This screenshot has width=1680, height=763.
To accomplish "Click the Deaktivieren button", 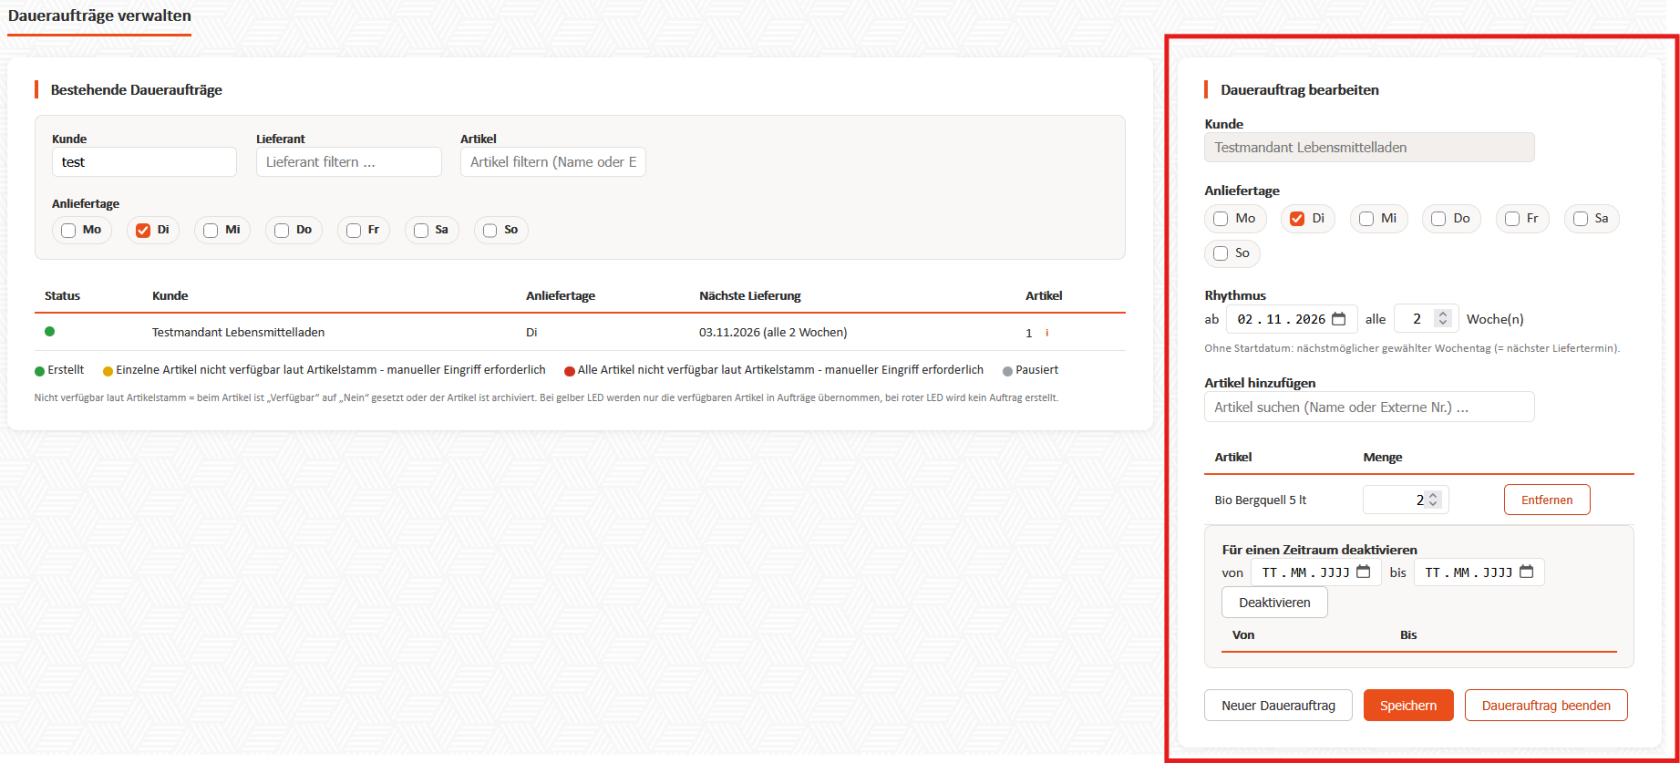I will [1275, 602].
